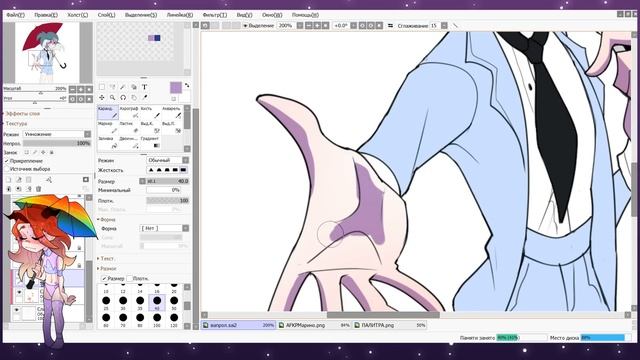The image size is (640, 360).
Task: Choose the Акварель watercolor brush
Action: click(172, 113)
